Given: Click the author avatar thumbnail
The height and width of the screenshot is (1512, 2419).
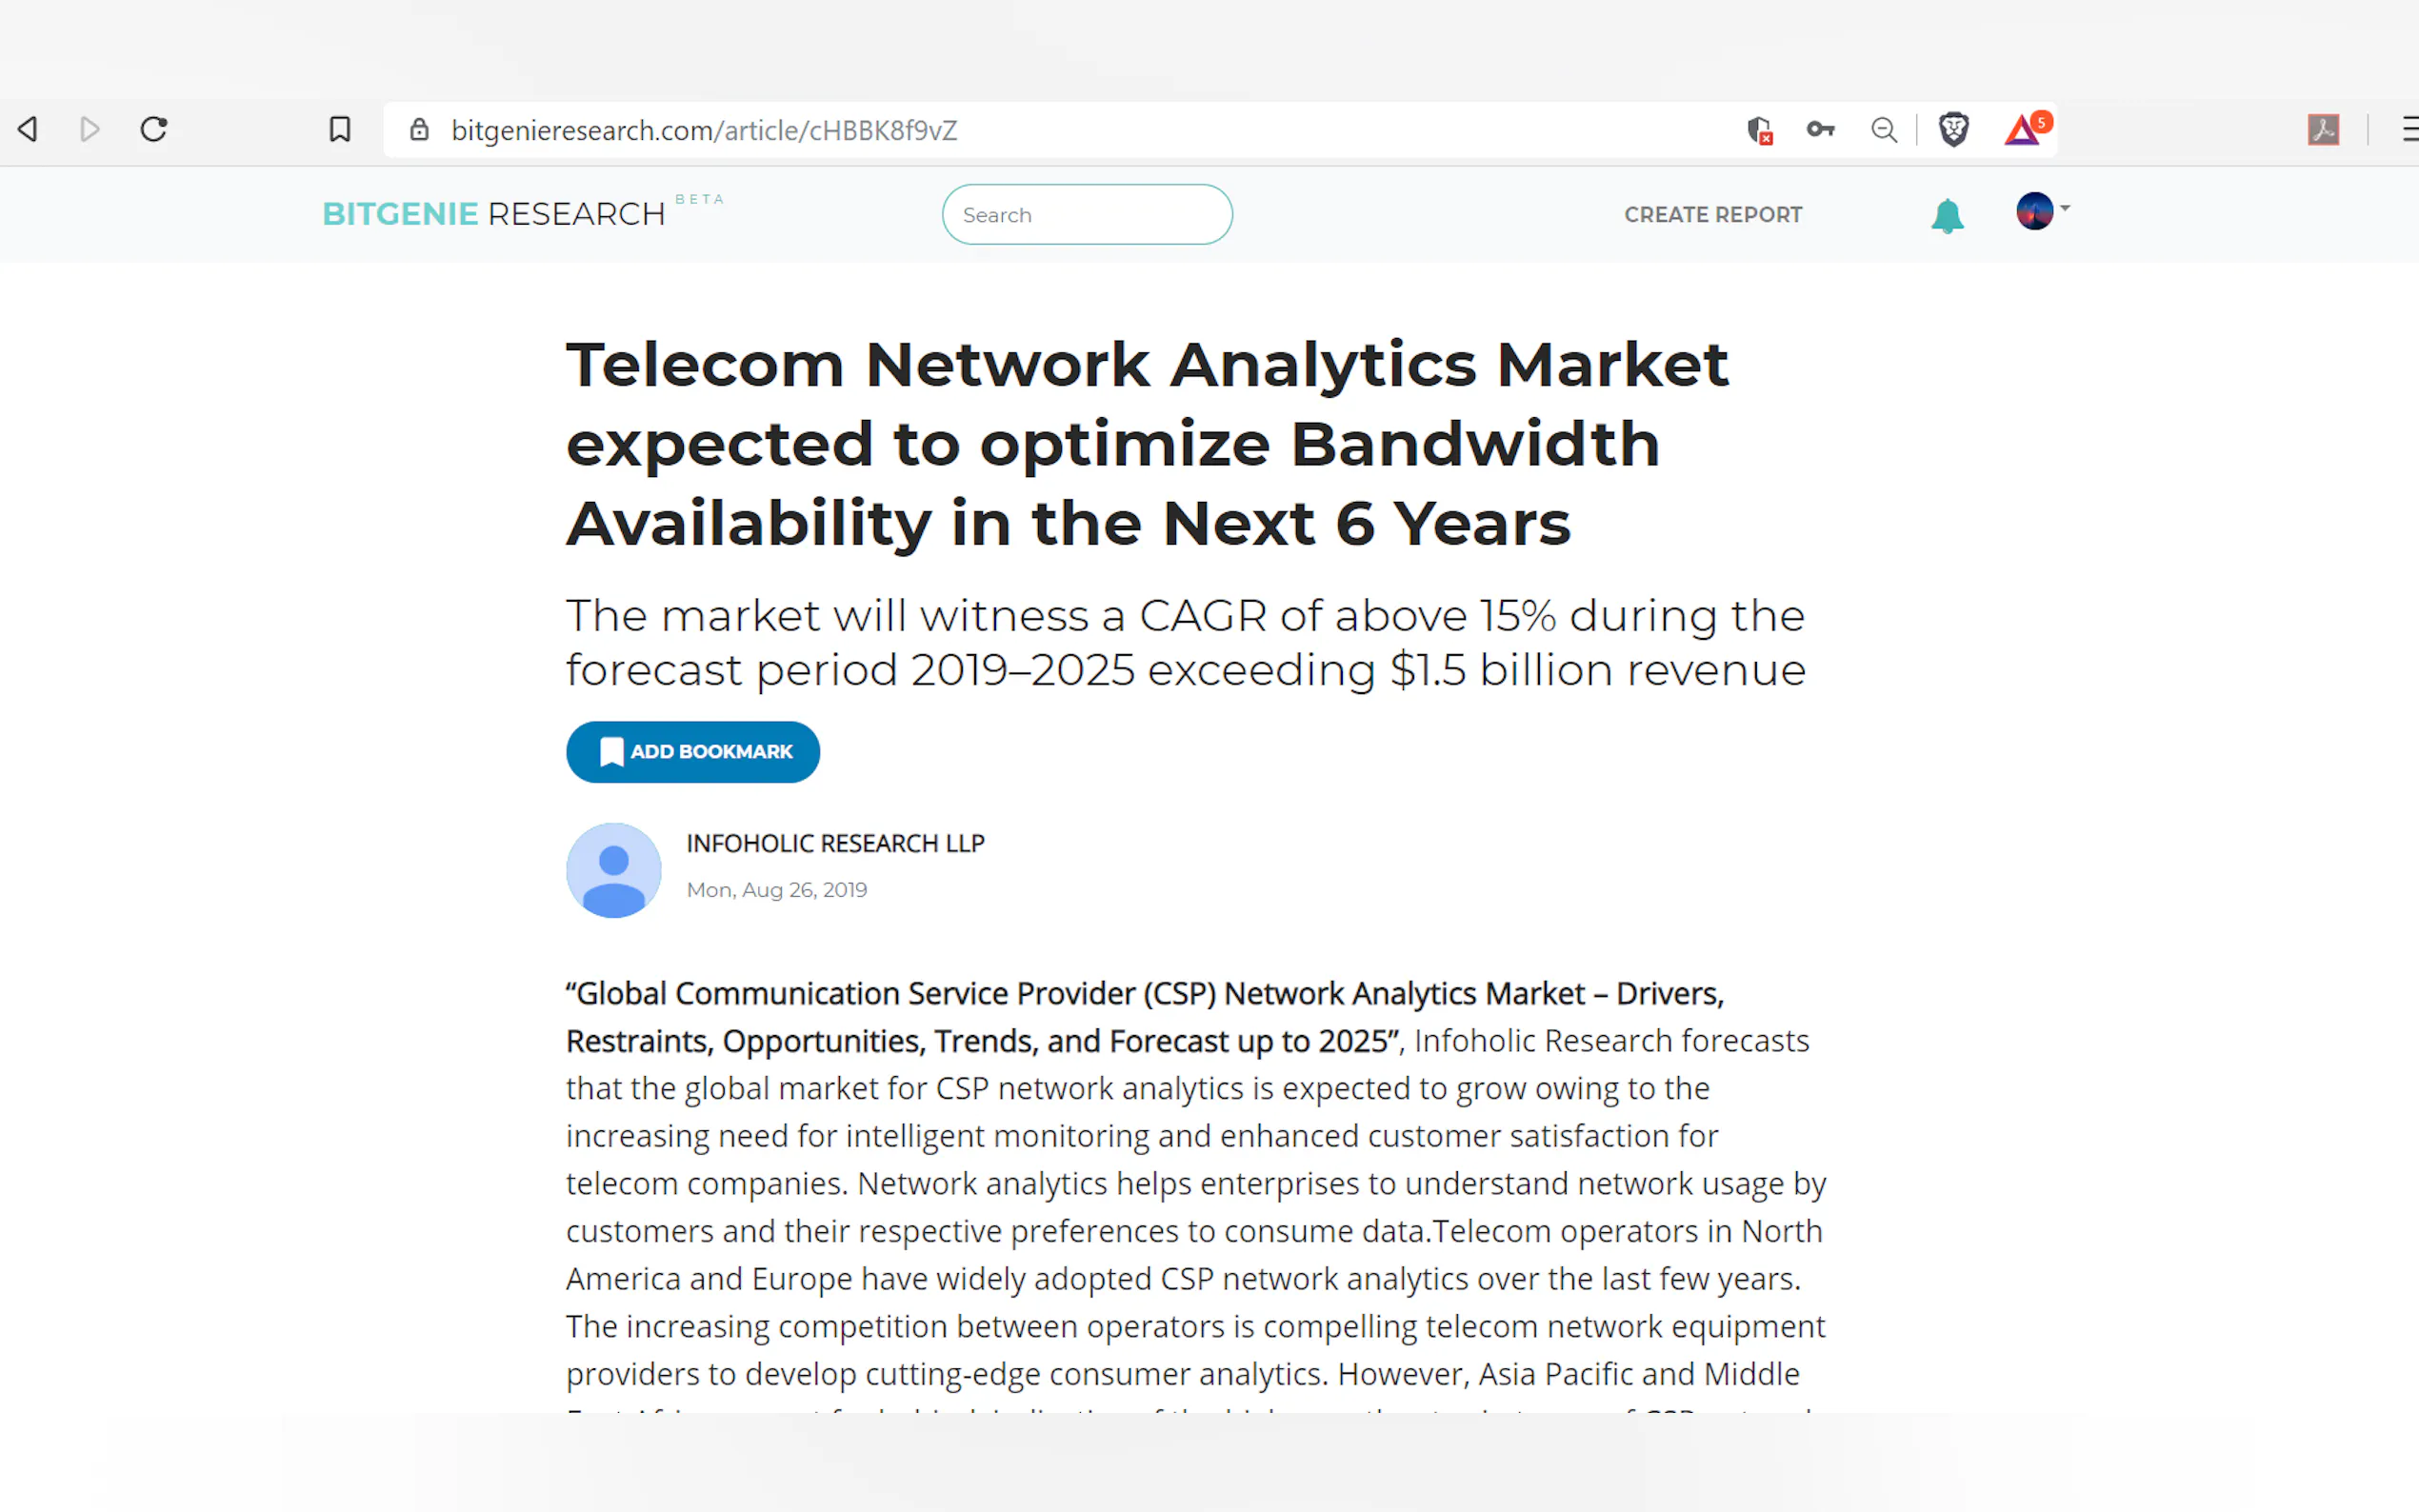Looking at the screenshot, I should [613, 870].
